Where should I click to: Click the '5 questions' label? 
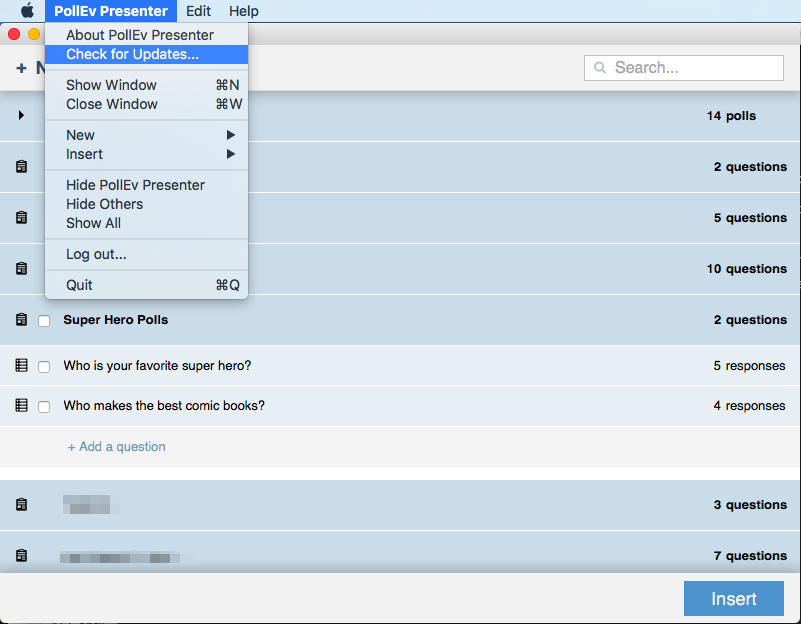point(750,218)
